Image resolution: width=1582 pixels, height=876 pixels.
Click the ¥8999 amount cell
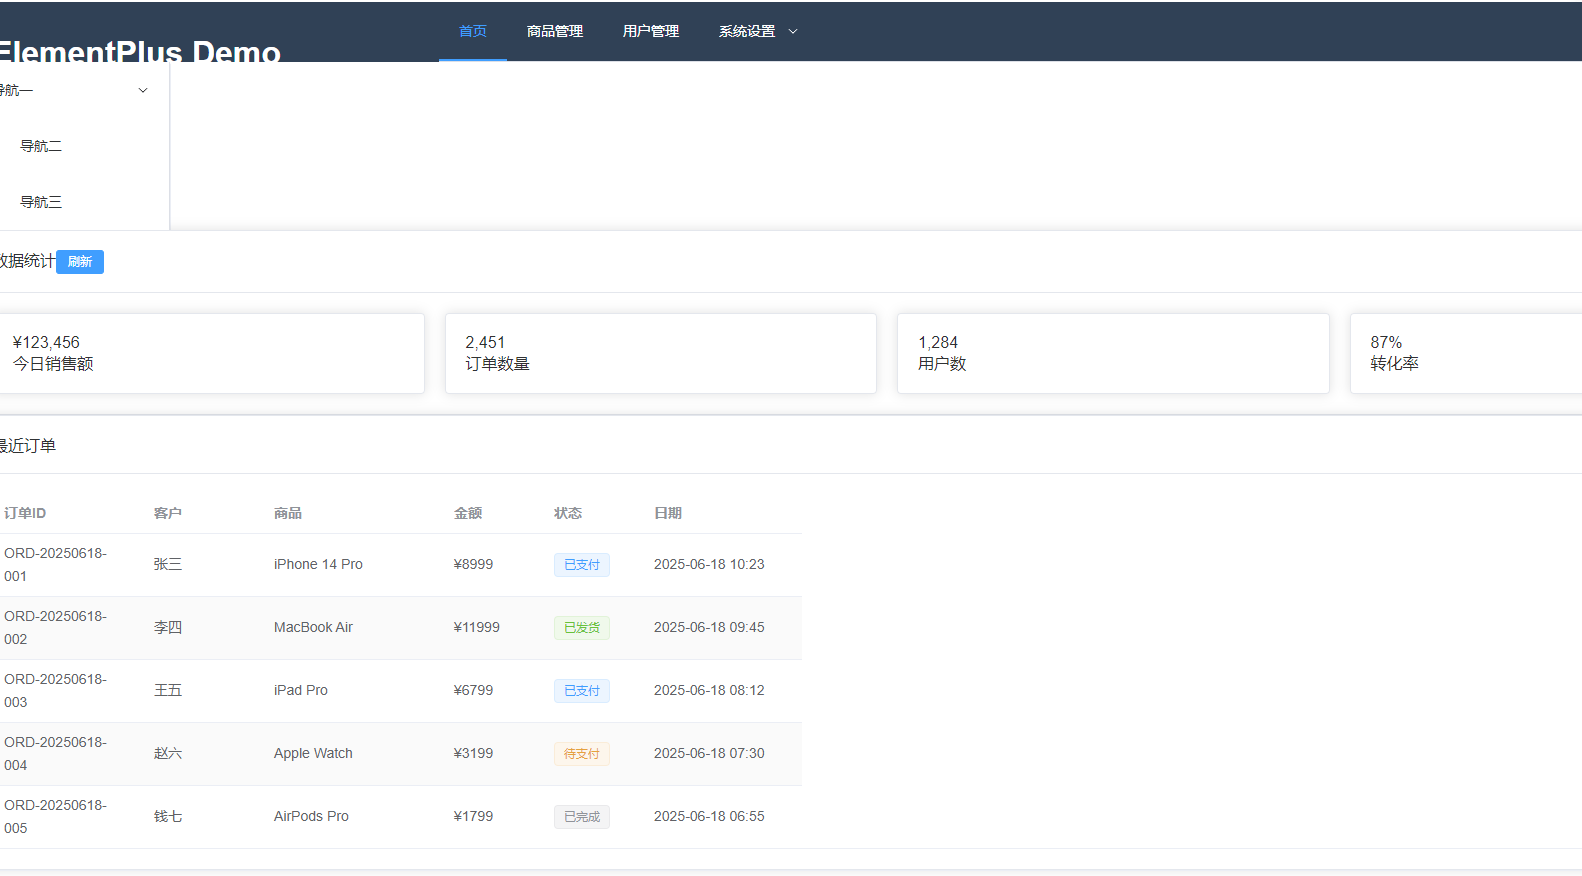[x=474, y=564]
